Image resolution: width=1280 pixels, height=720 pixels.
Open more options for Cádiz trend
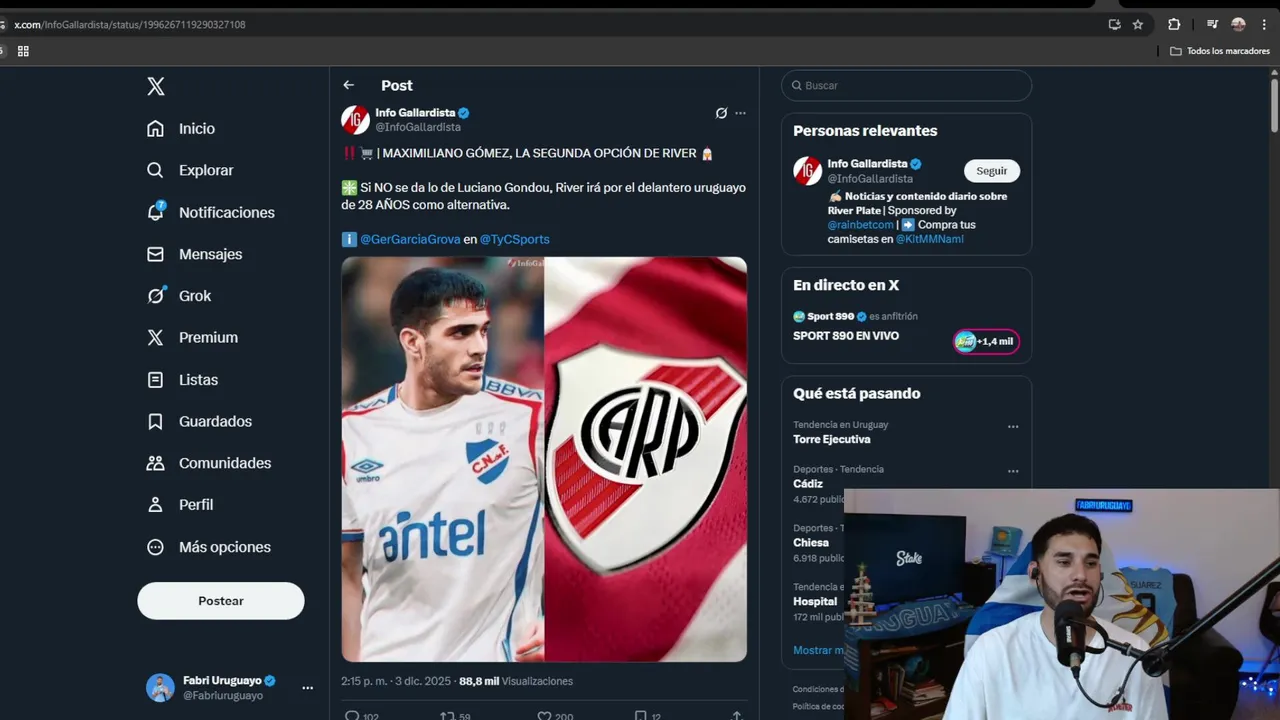pyautogui.click(x=1013, y=471)
